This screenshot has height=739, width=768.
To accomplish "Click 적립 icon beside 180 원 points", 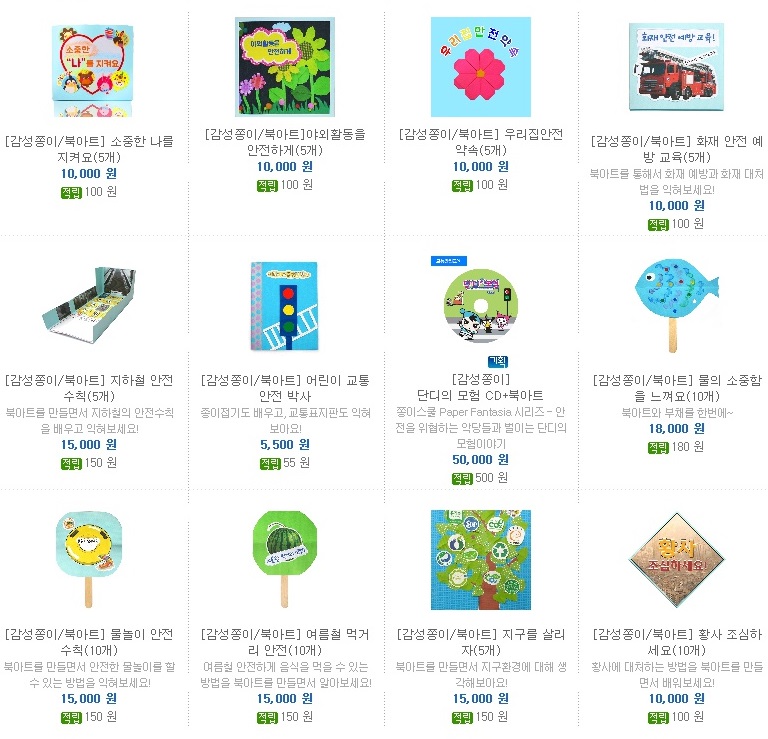I will click(658, 448).
